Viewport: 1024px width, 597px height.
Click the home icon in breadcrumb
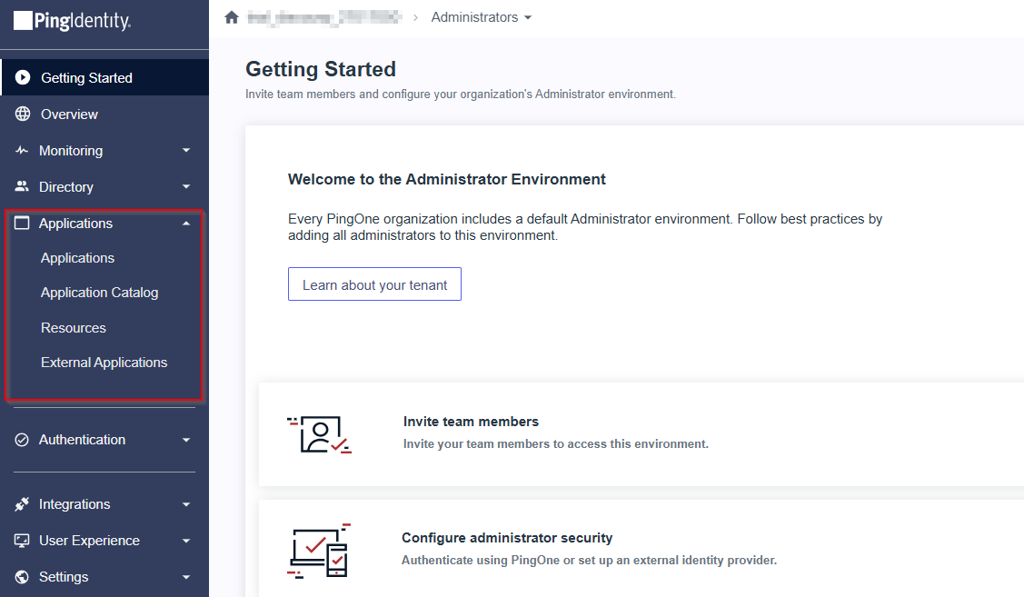pyautogui.click(x=231, y=17)
